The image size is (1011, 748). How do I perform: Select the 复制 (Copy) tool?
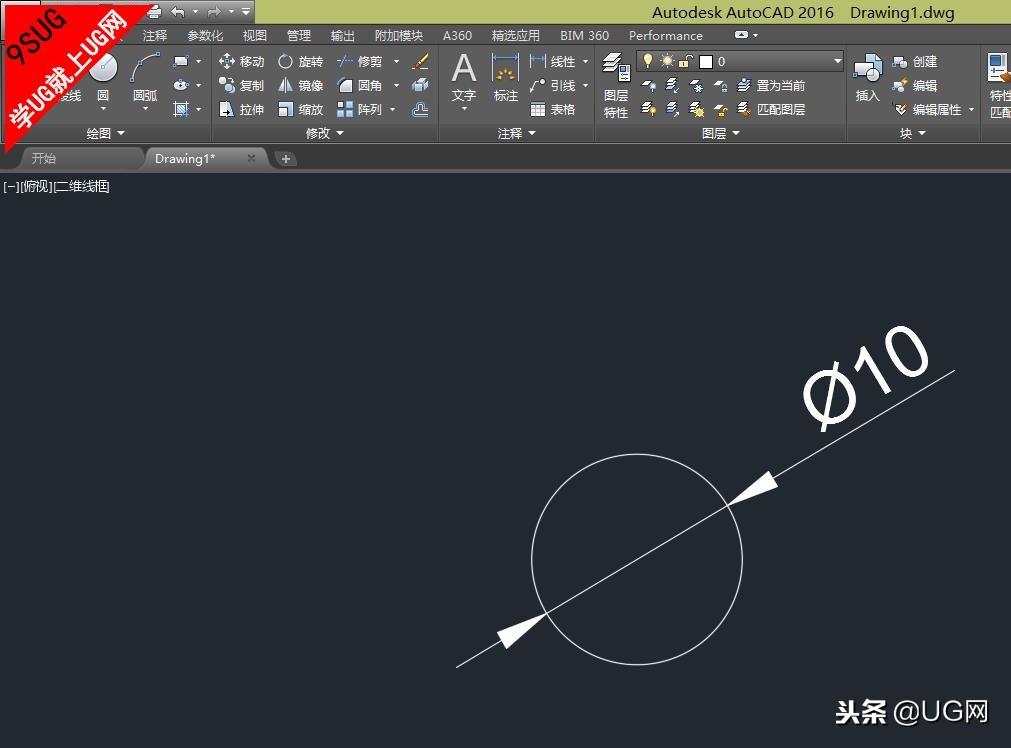242,85
